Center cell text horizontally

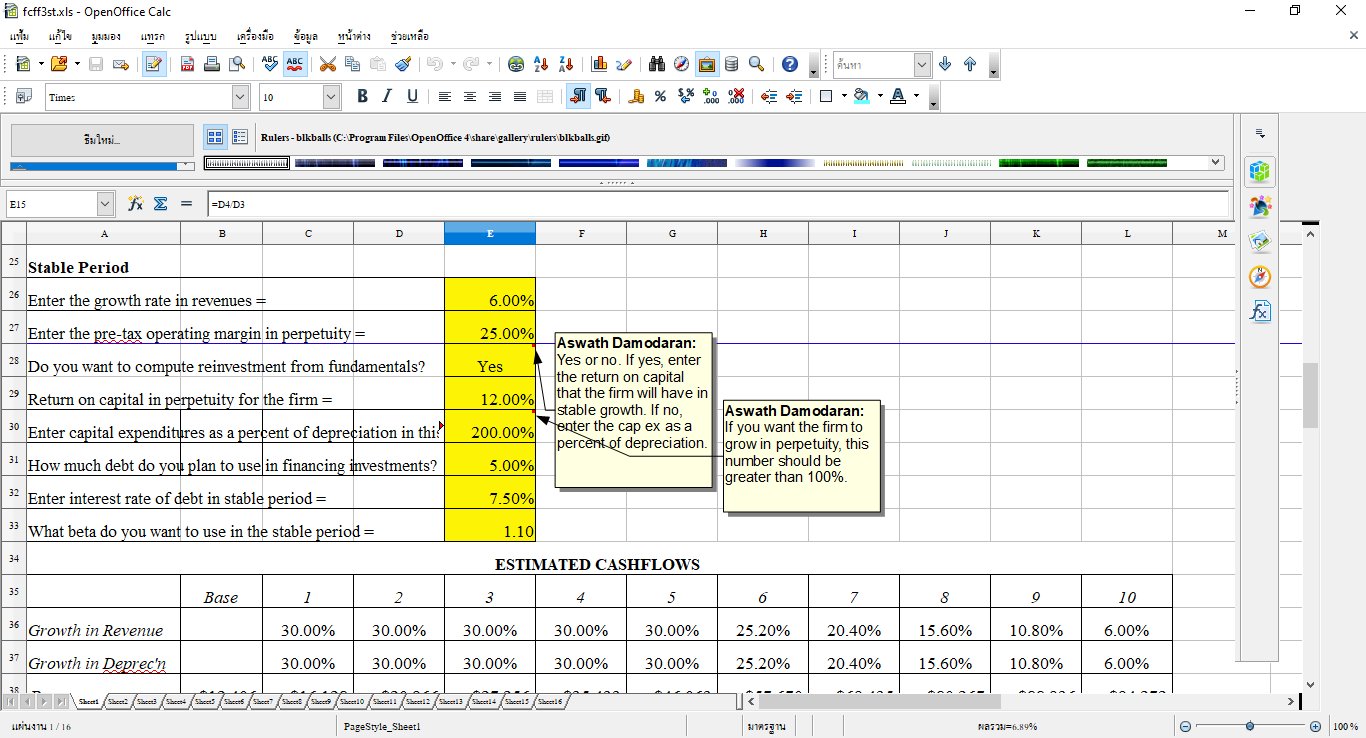click(x=470, y=96)
